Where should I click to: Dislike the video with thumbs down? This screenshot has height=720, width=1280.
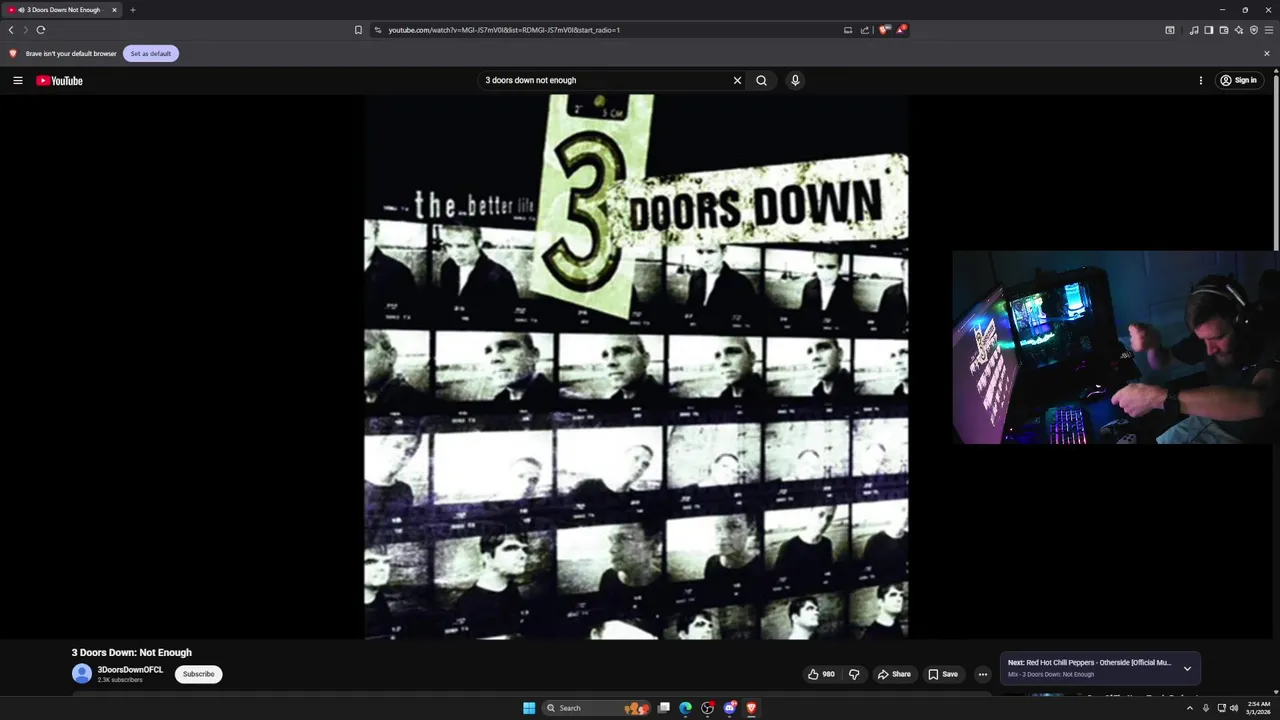tap(854, 674)
